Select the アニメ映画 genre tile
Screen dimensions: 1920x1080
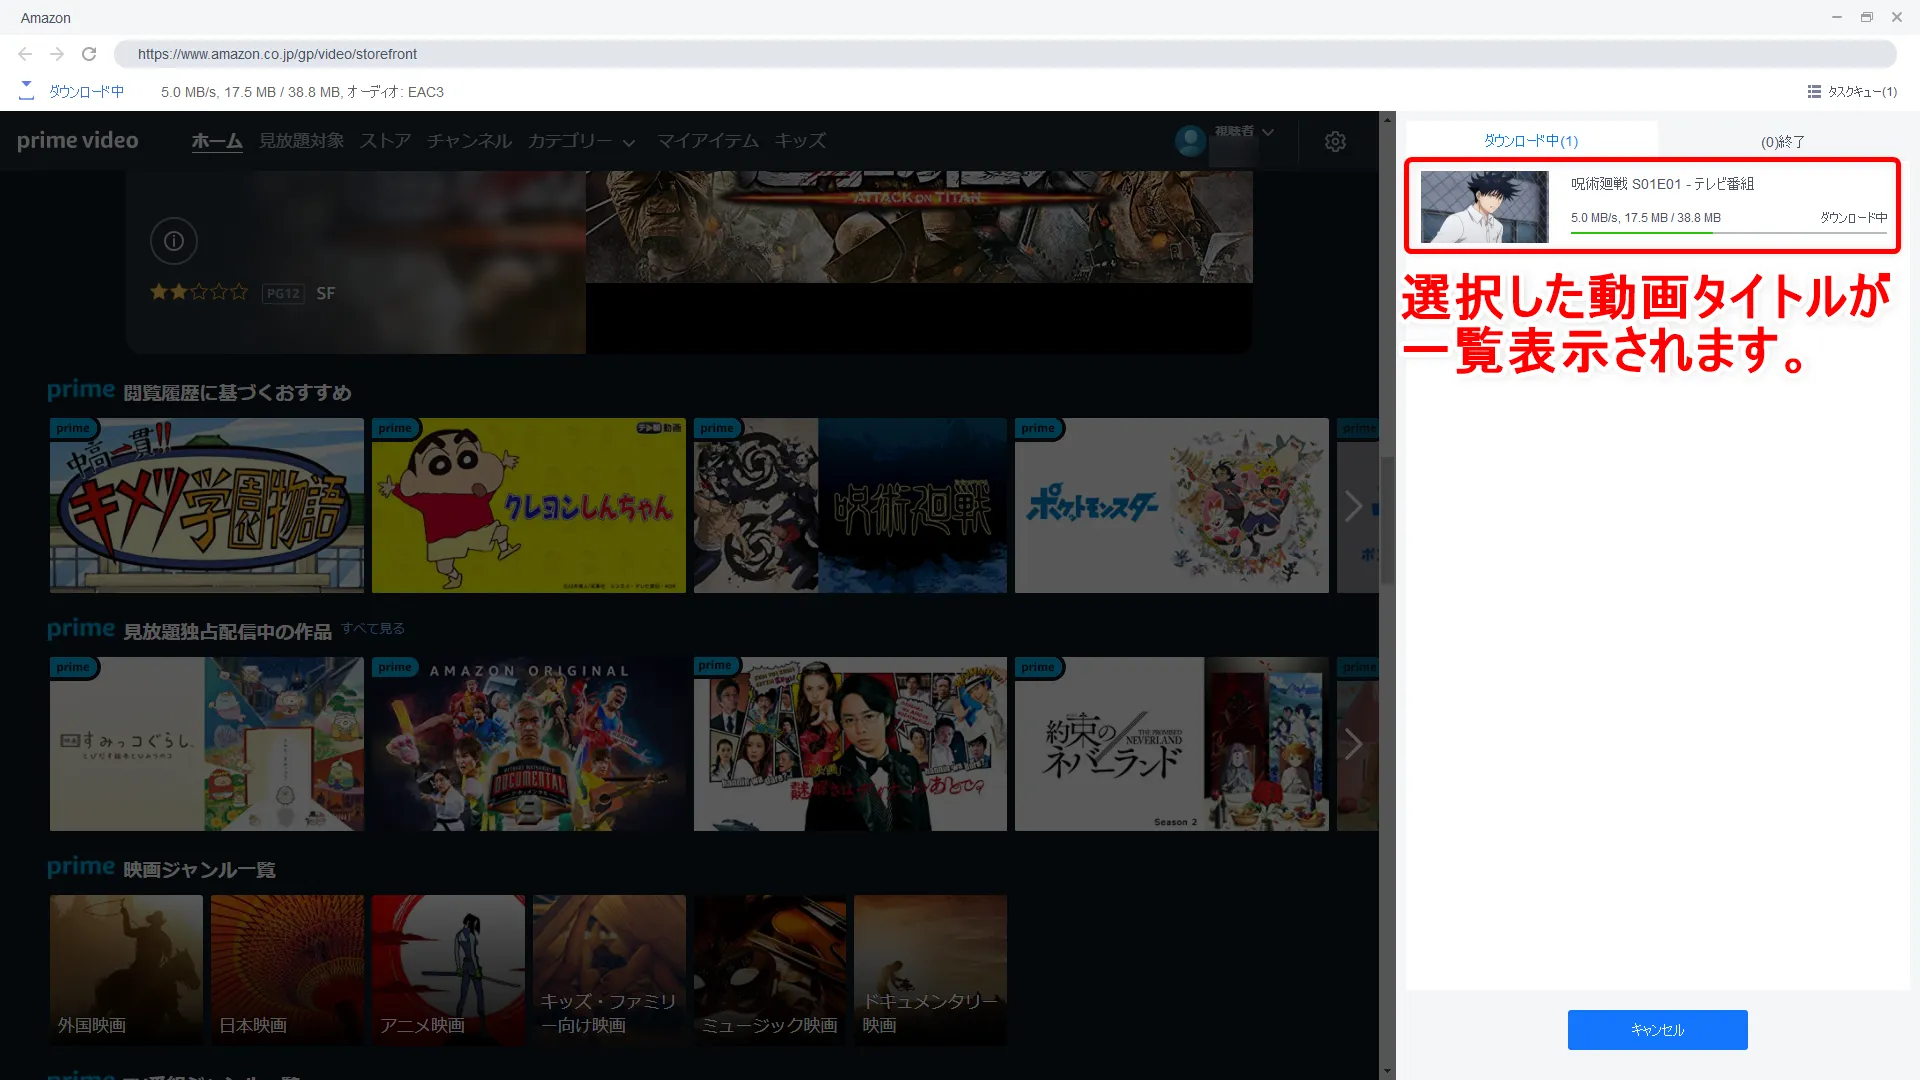pyautogui.click(x=448, y=970)
